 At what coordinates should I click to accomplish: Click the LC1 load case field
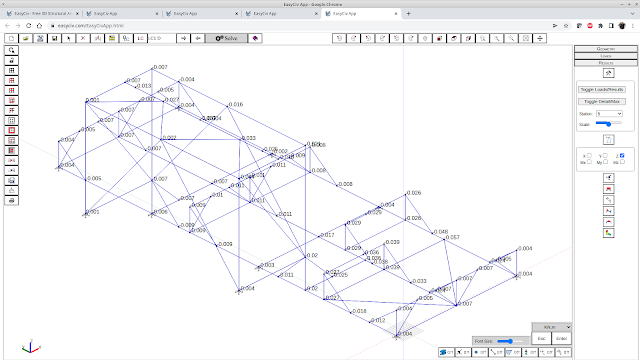161,38
